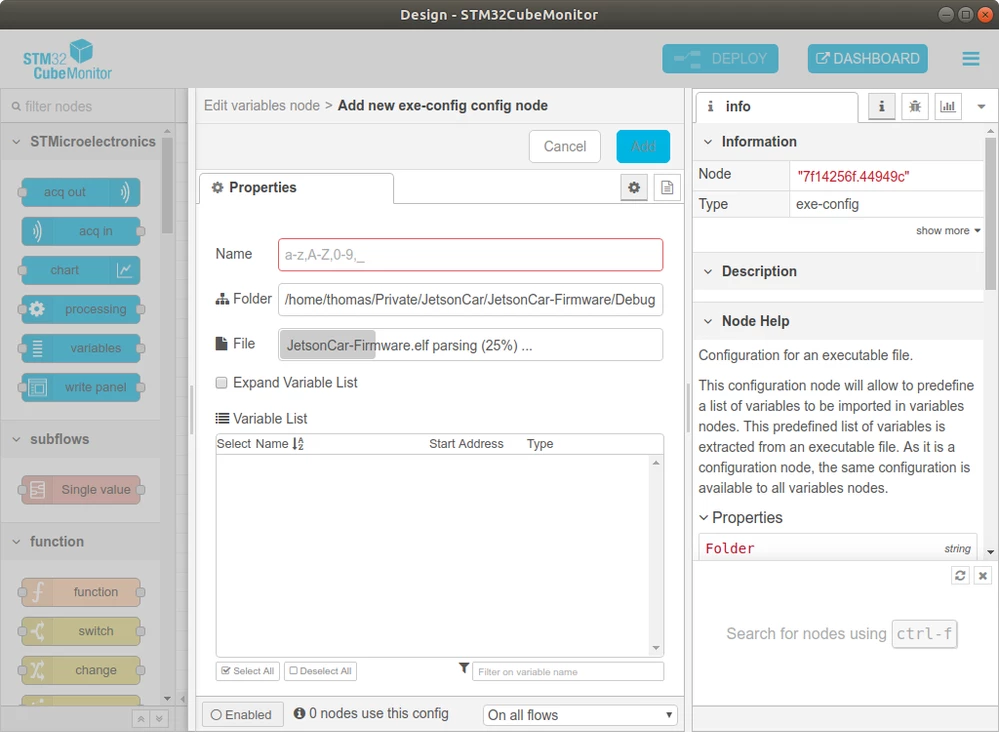Click the node properties gear icon
This screenshot has height=732, width=999.
click(x=634, y=187)
